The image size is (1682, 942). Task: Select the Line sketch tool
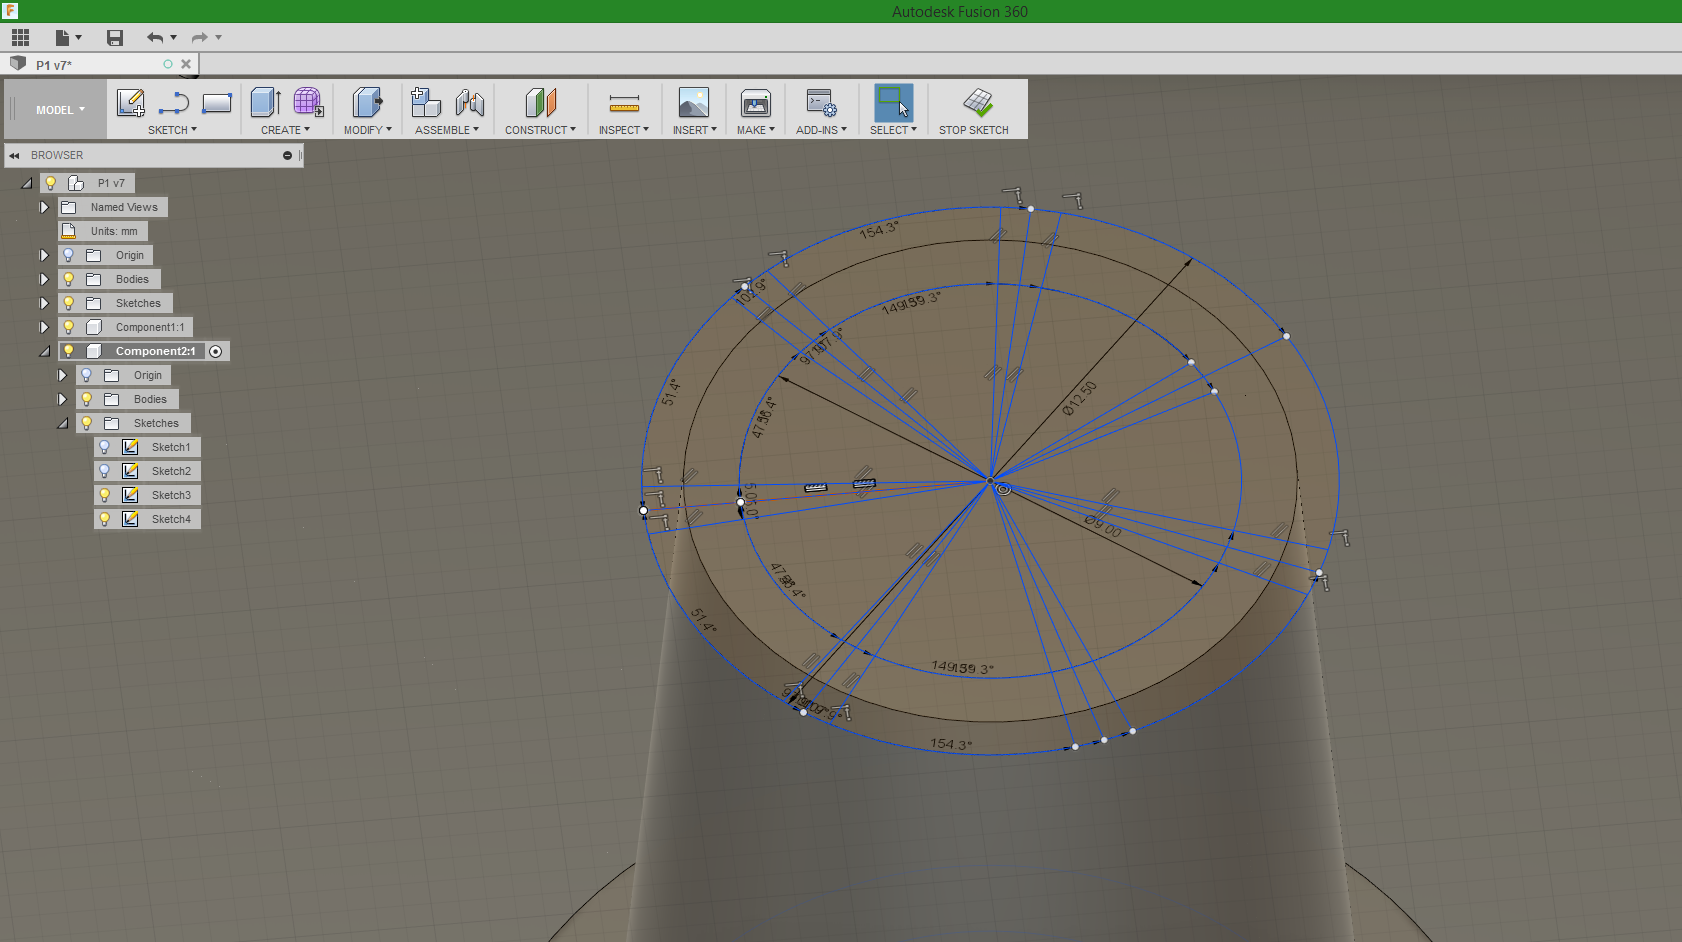point(174,102)
